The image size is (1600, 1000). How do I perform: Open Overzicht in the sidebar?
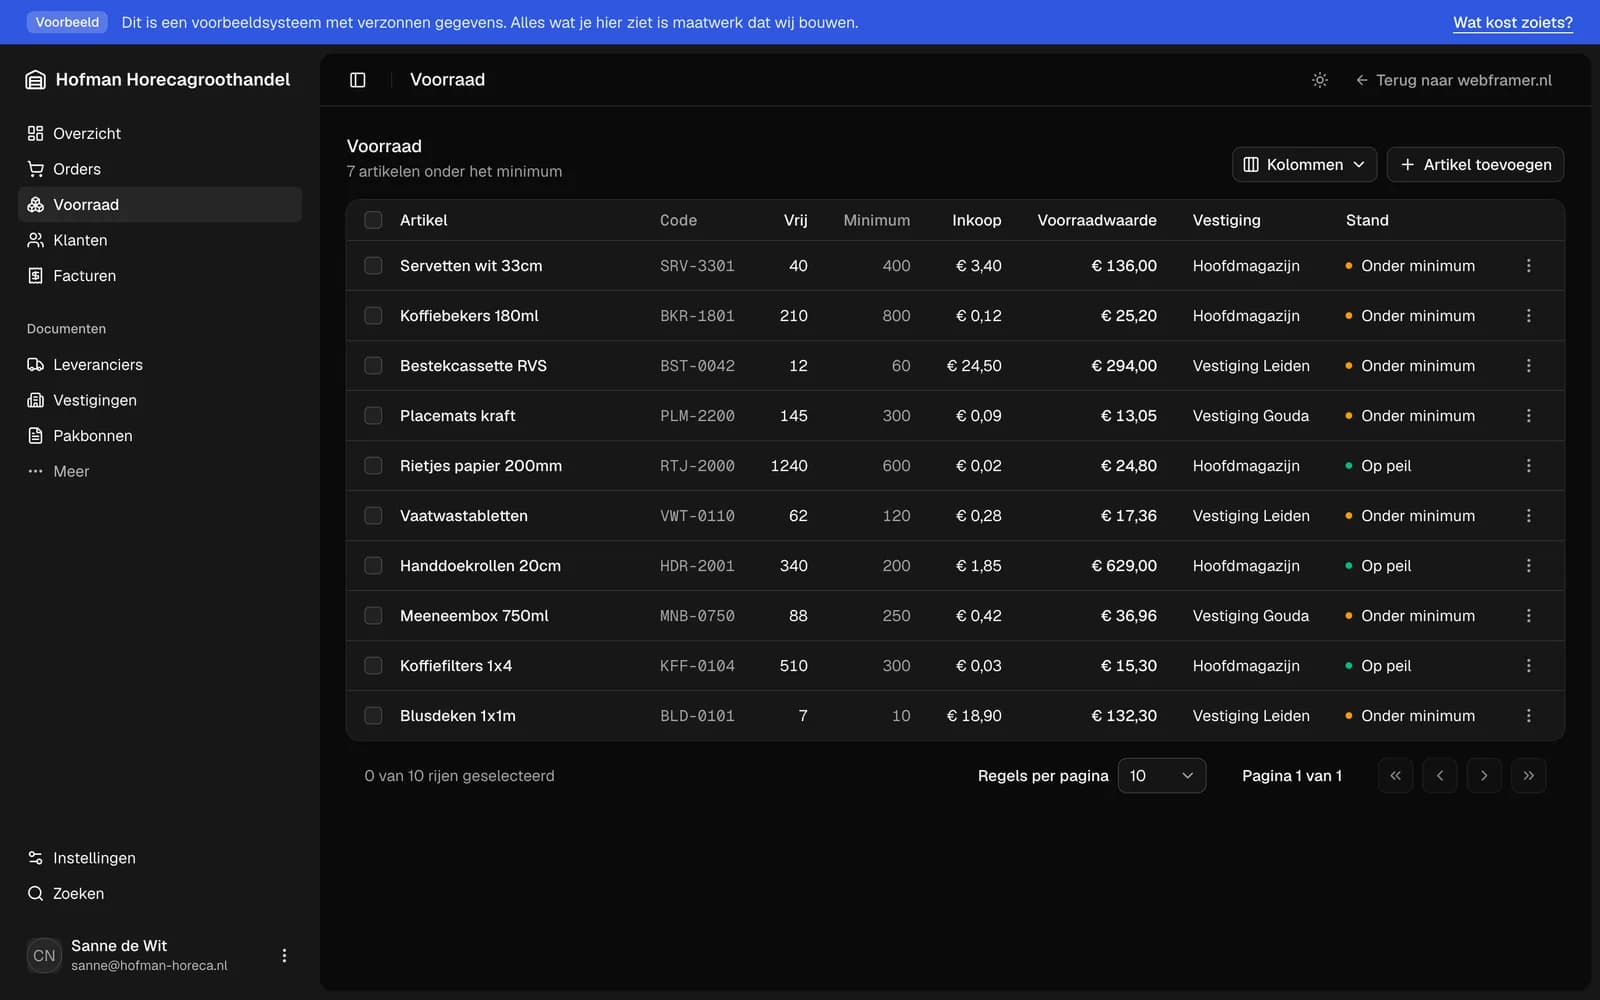point(160,133)
